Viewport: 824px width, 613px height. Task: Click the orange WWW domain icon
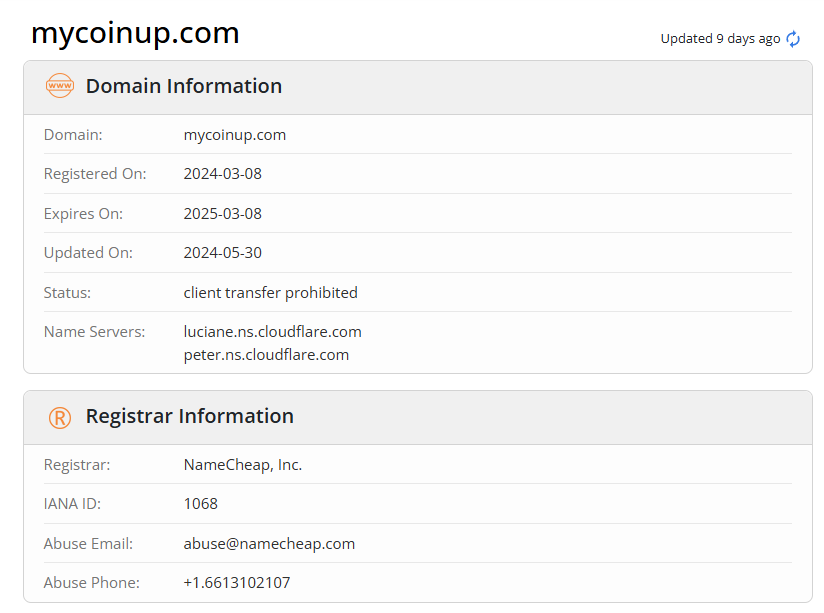pos(60,86)
